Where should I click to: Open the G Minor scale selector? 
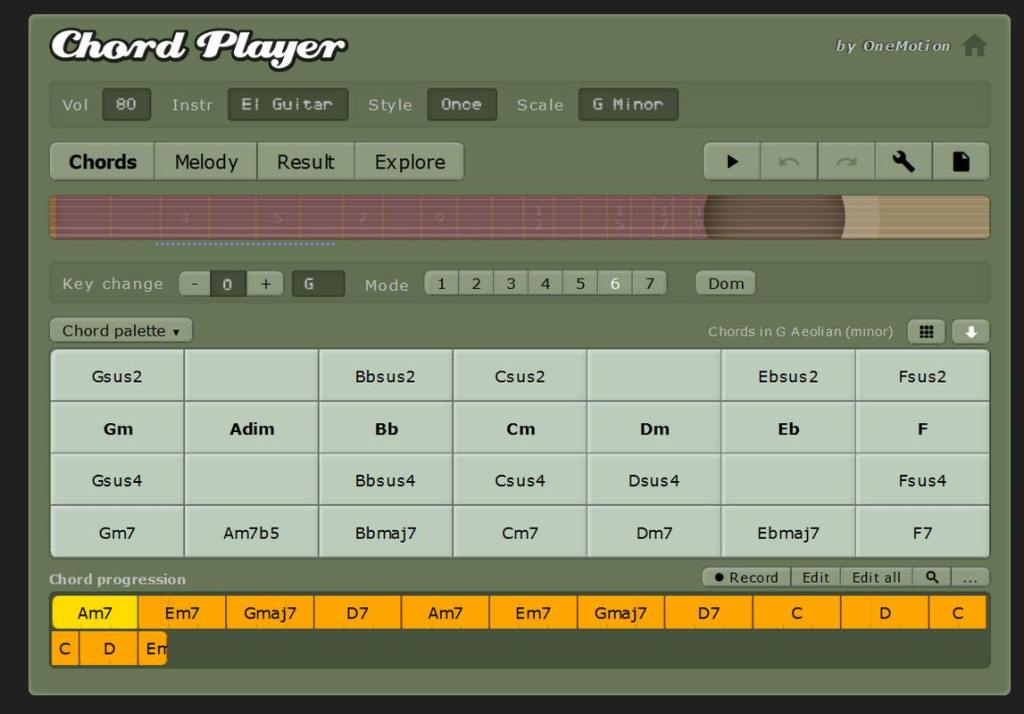point(627,105)
